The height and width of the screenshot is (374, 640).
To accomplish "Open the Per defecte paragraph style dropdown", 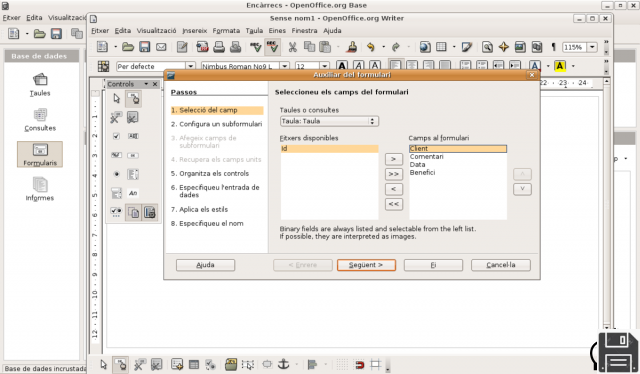I will [190, 66].
